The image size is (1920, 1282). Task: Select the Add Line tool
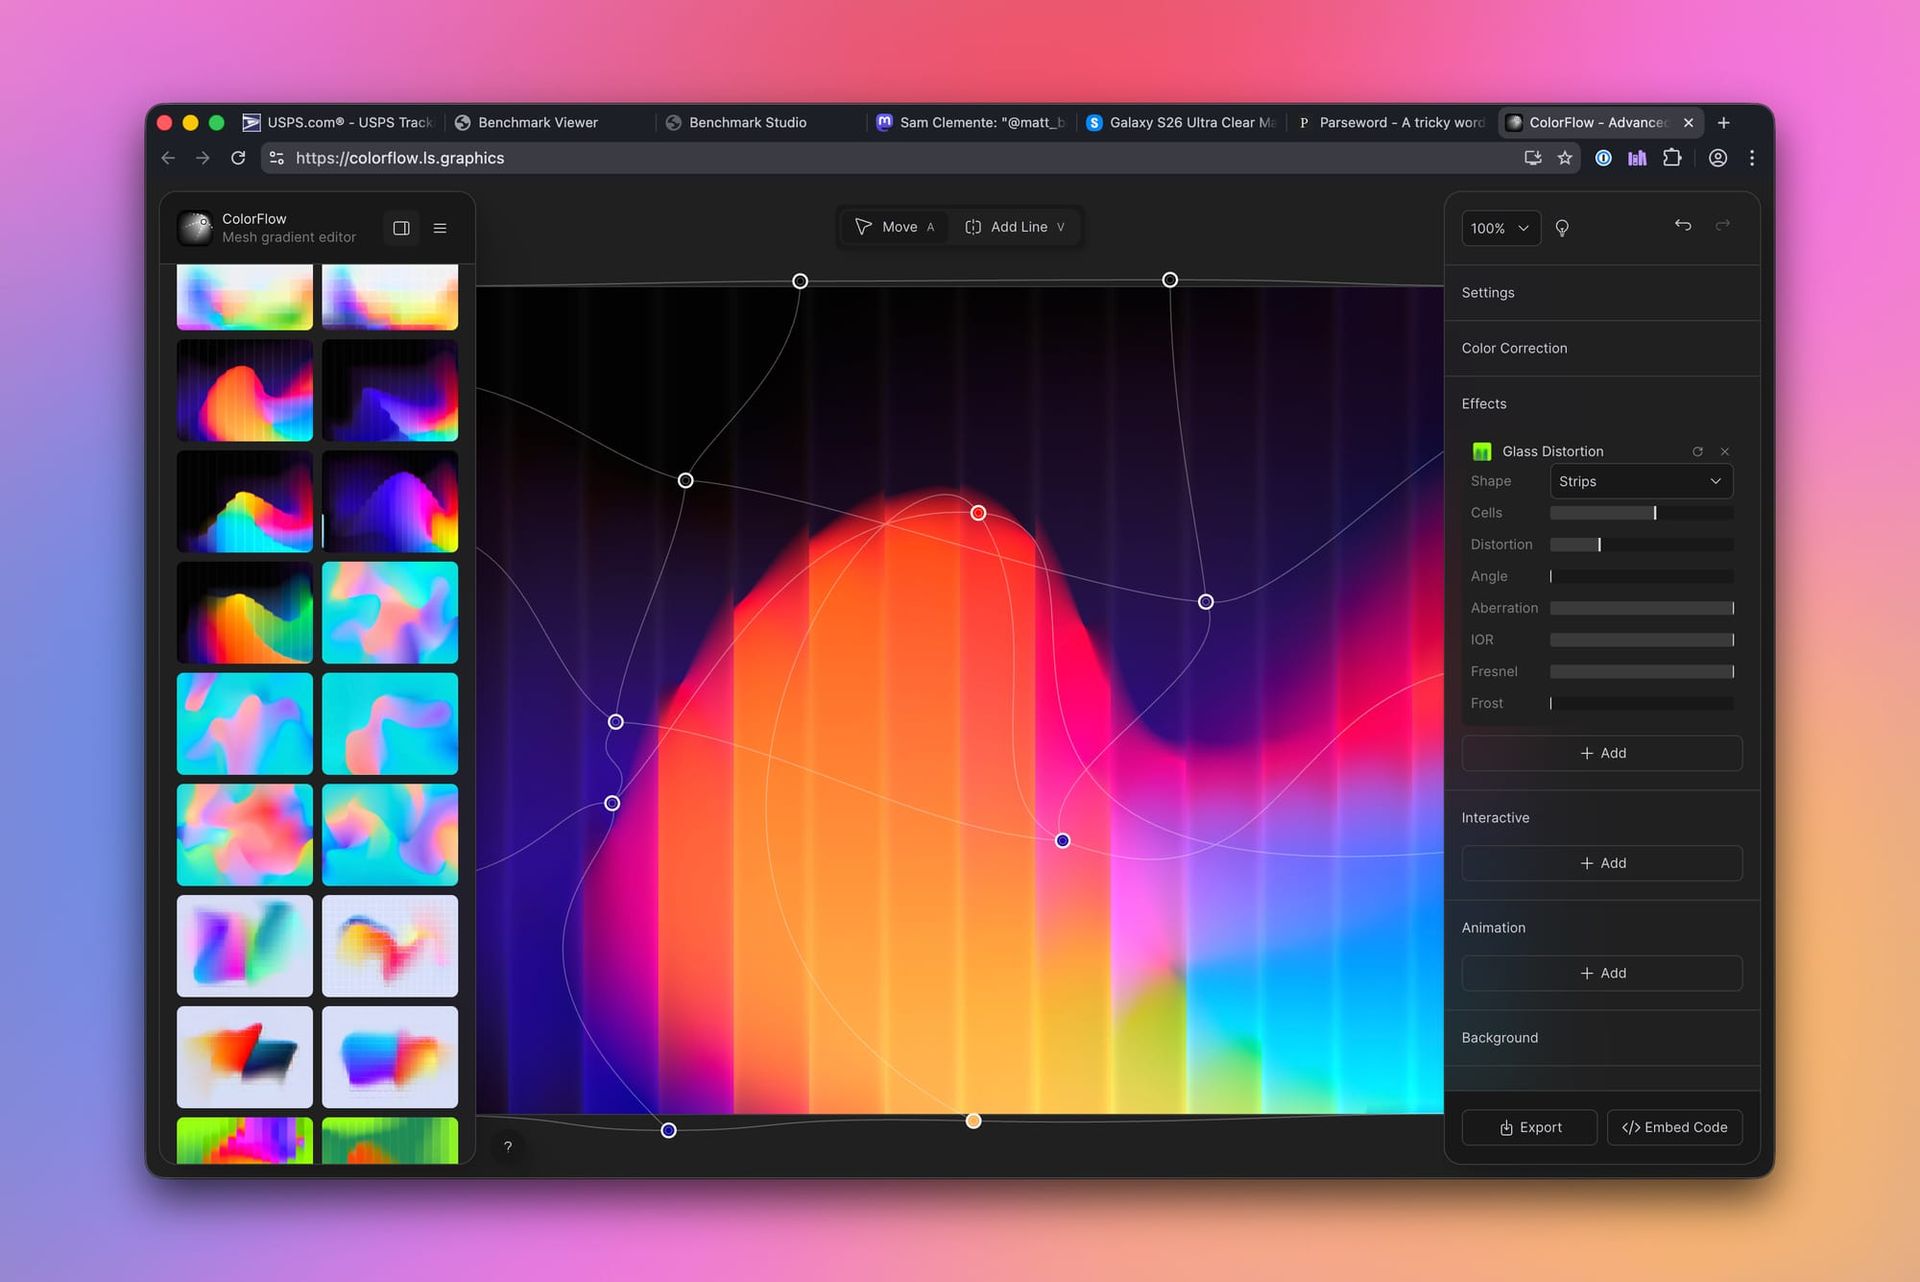coord(1015,227)
